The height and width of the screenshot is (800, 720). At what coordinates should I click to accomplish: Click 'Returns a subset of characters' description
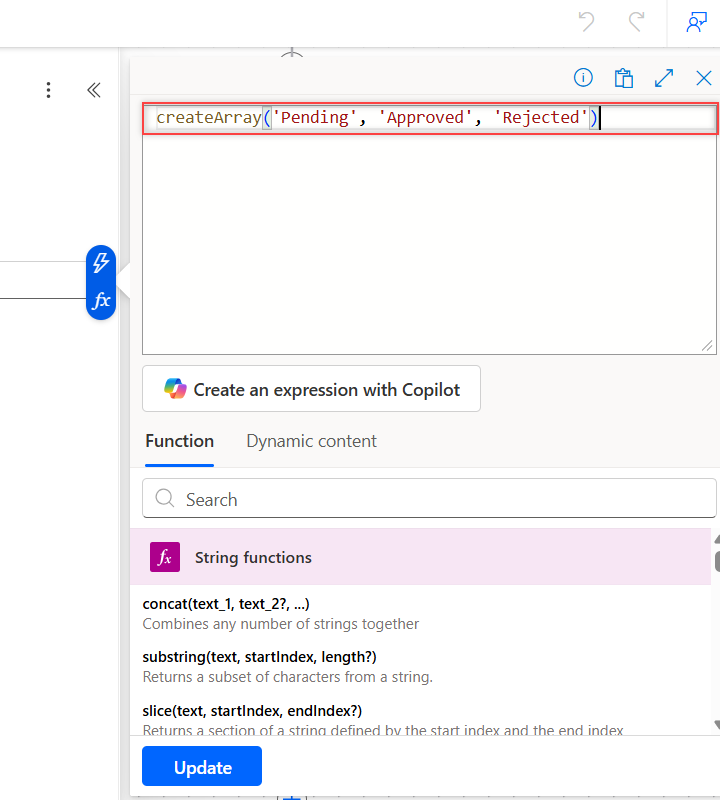[287, 677]
